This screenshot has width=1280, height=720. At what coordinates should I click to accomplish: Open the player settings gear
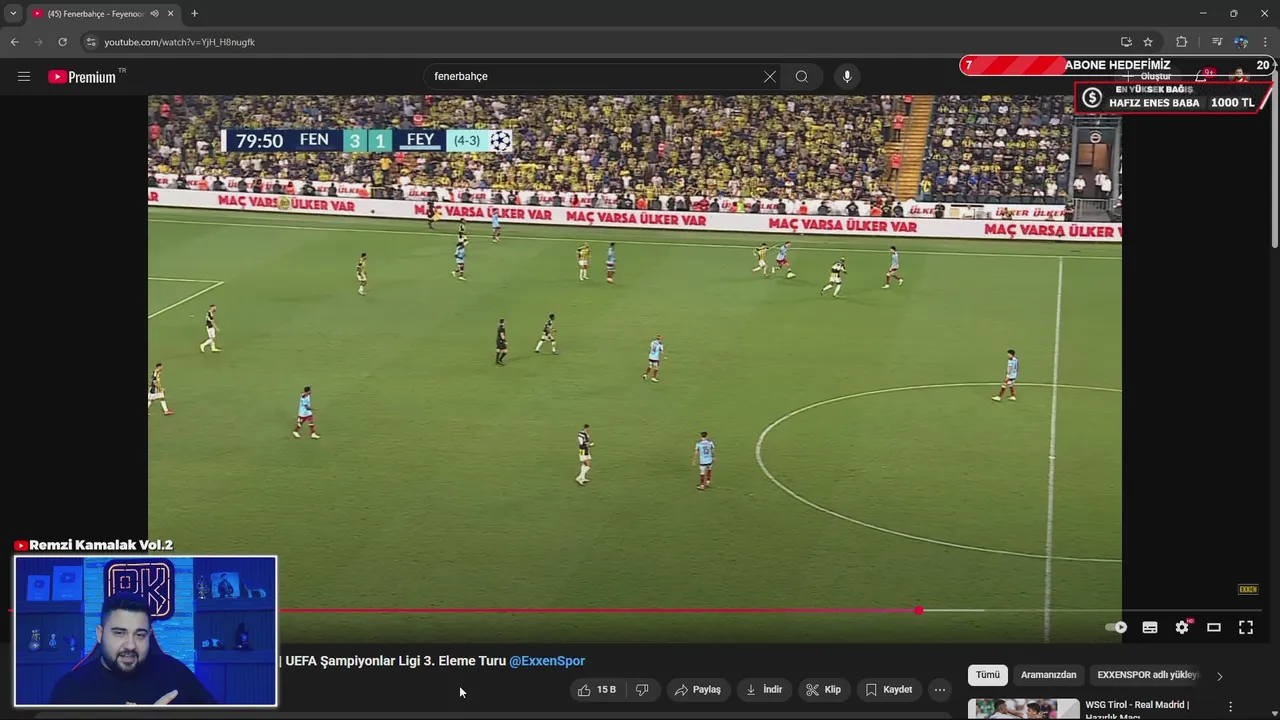point(1182,627)
